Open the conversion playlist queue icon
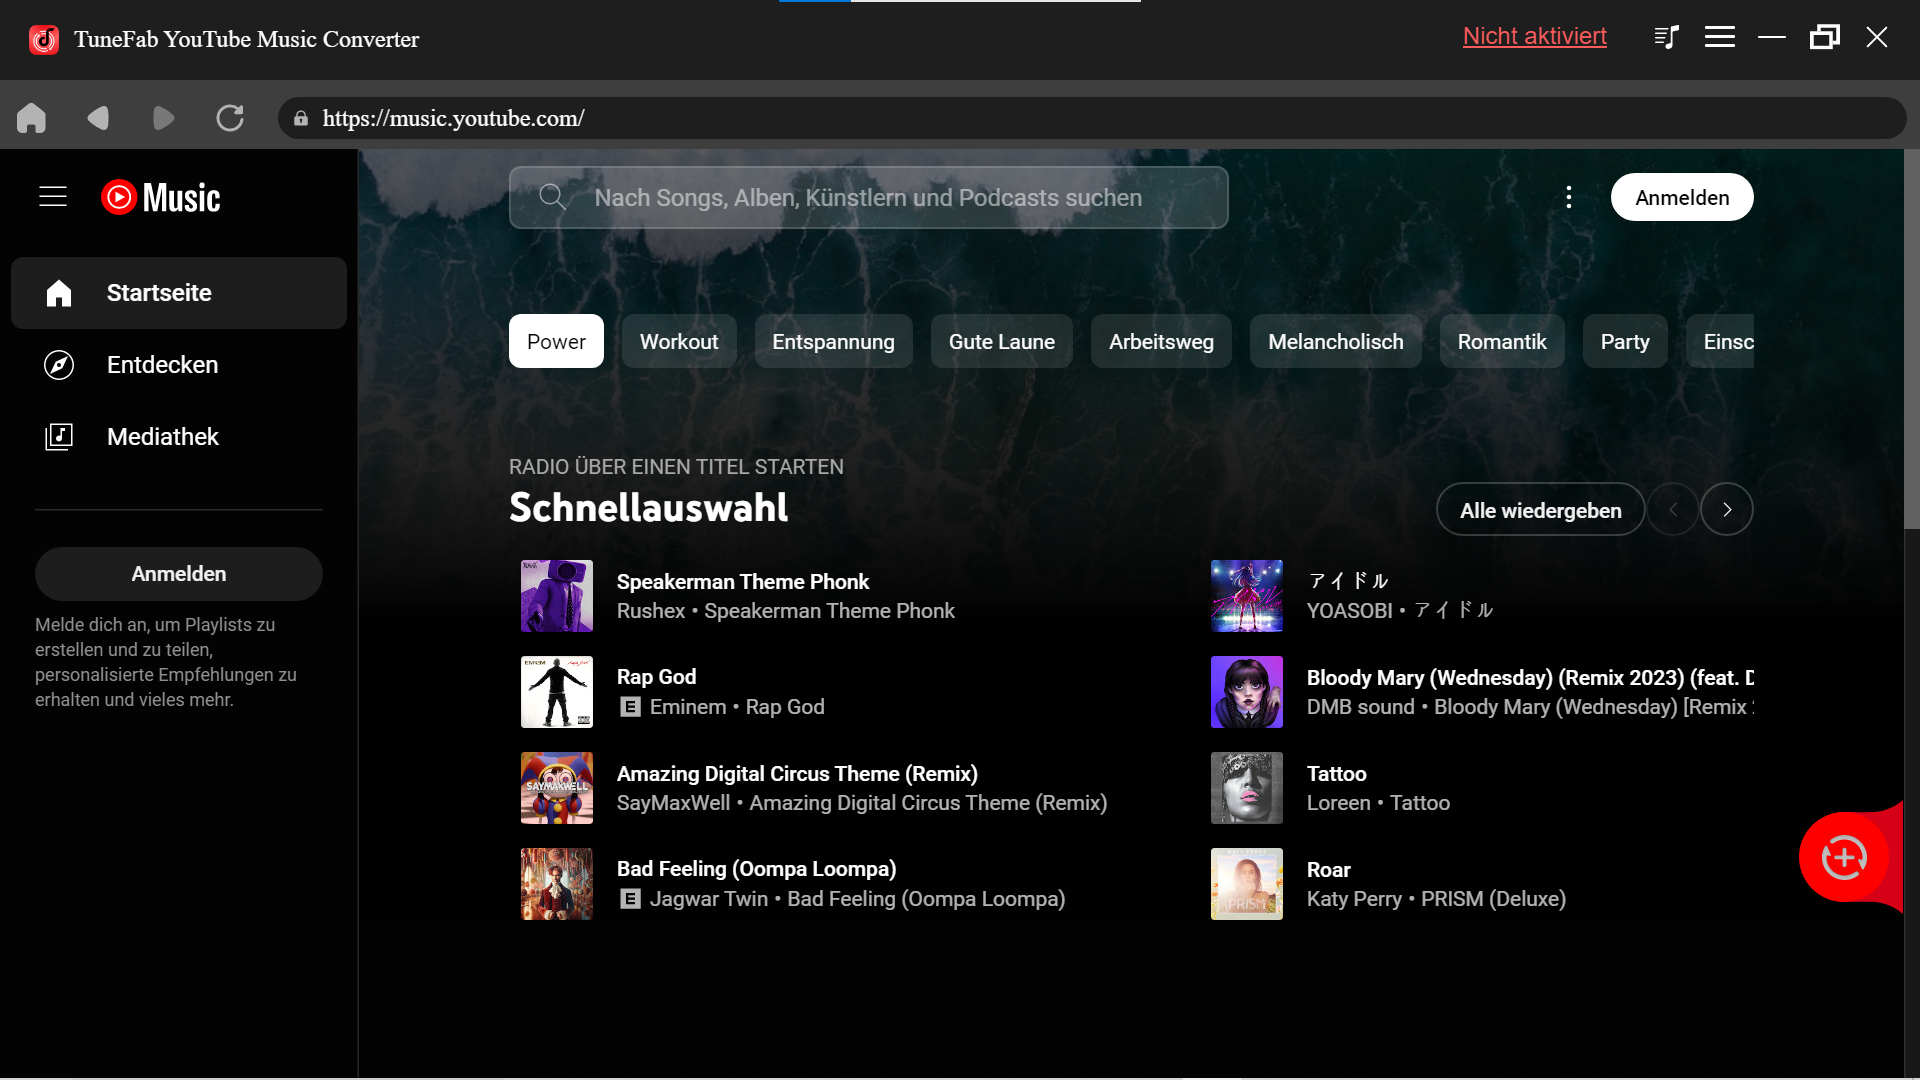This screenshot has height=1080, width=1920. pos(1666,38)
